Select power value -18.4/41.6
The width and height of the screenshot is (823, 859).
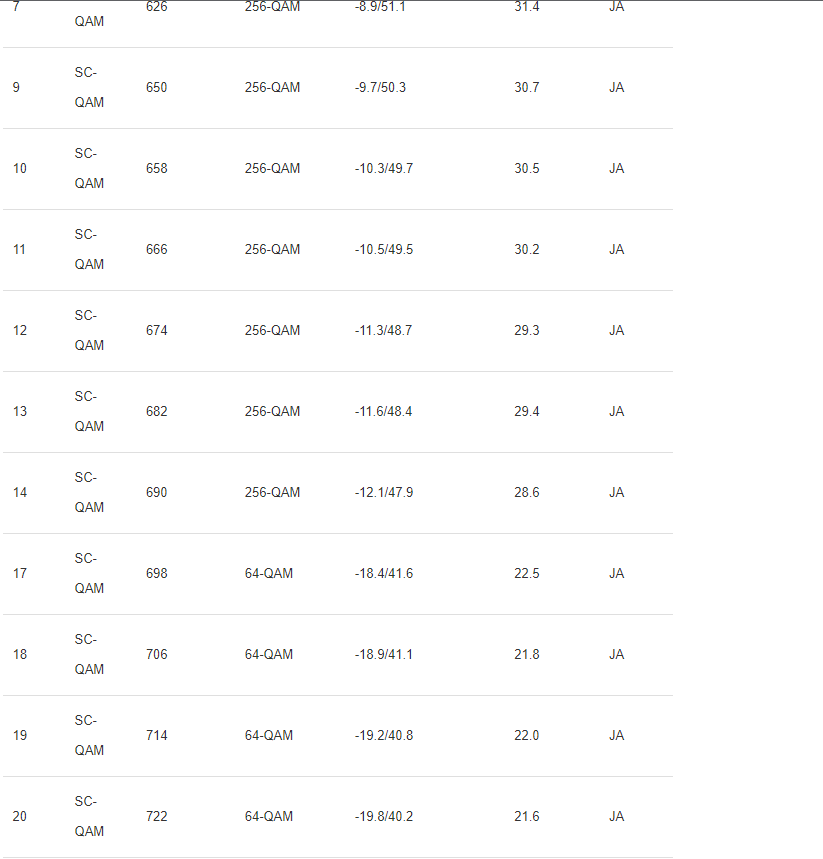coord(384,574)
